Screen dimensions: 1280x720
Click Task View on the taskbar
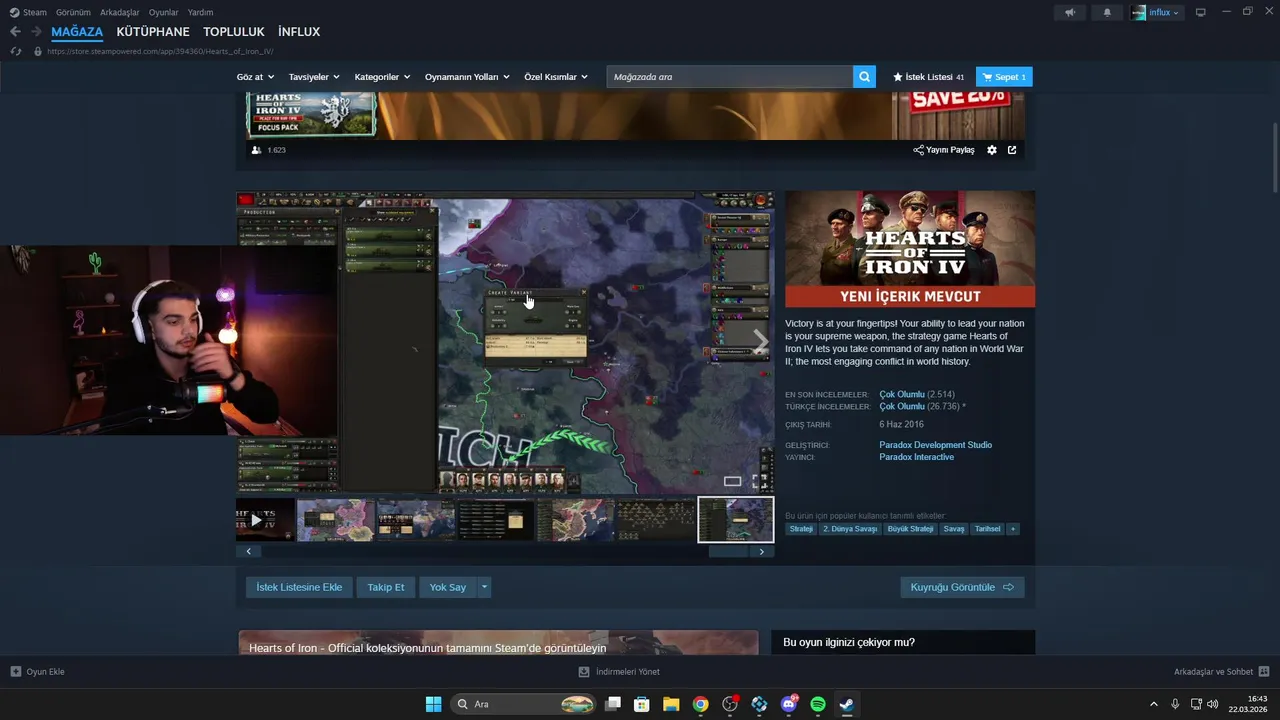tap(613, 704)
